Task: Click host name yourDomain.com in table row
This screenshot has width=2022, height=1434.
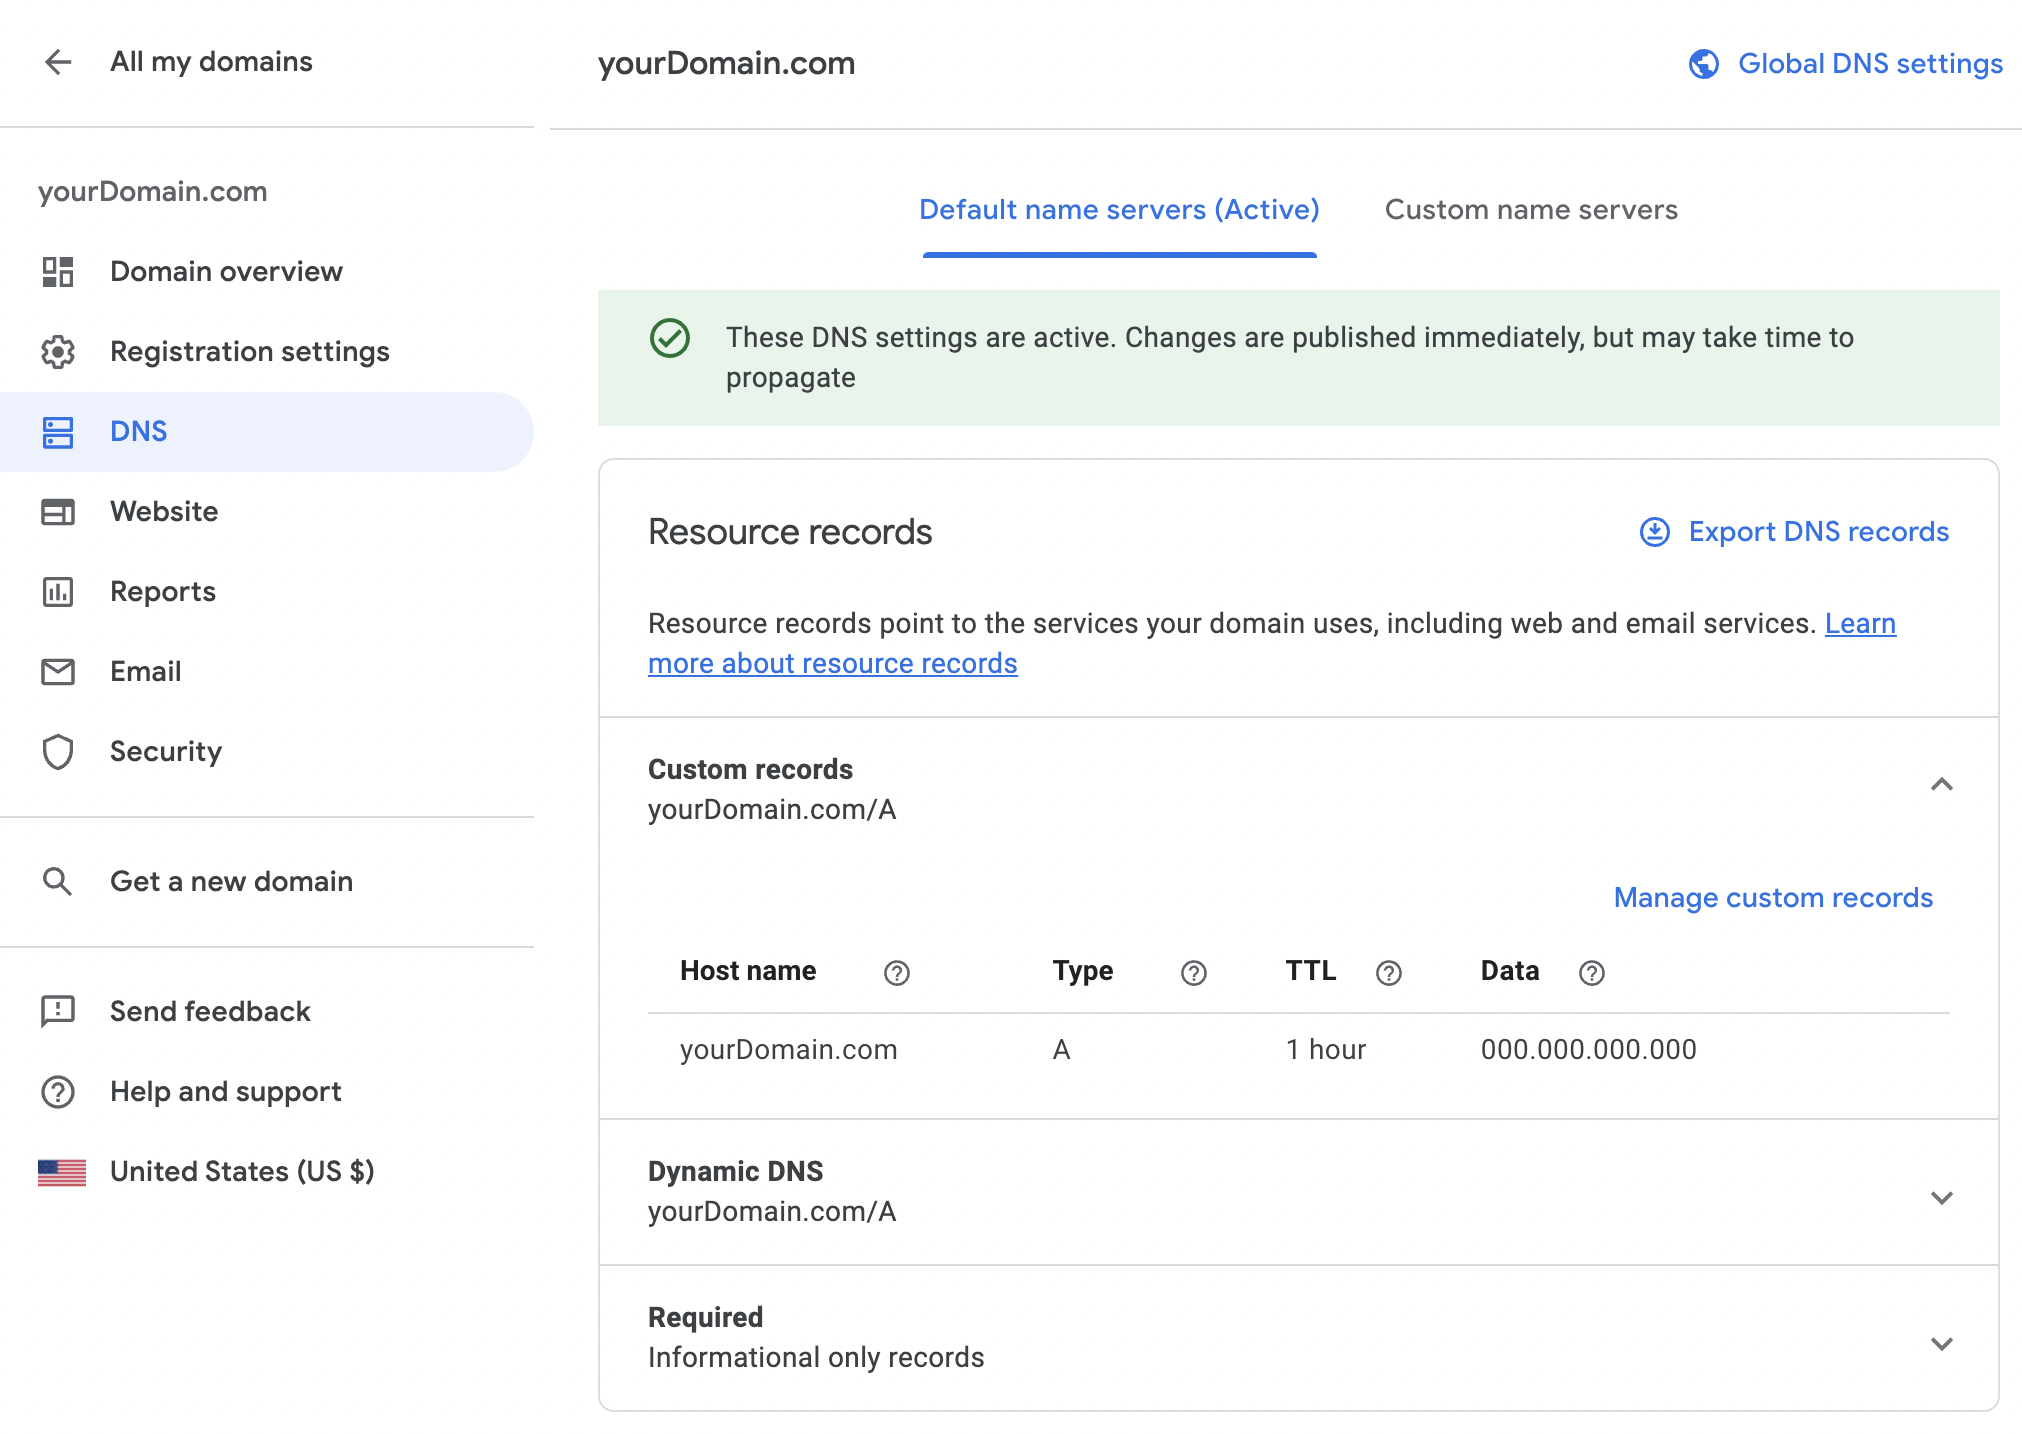Action: [x=789, y=1050]
